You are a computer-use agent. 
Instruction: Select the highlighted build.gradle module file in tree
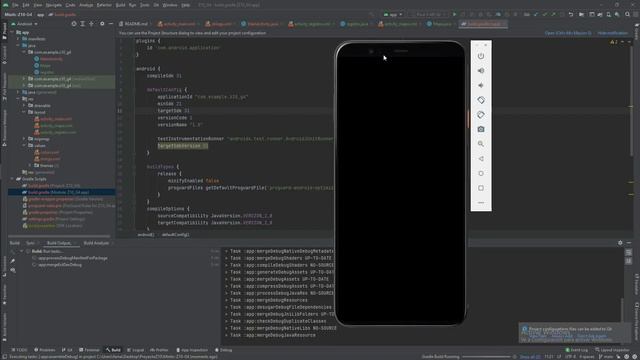pos(61,192)
